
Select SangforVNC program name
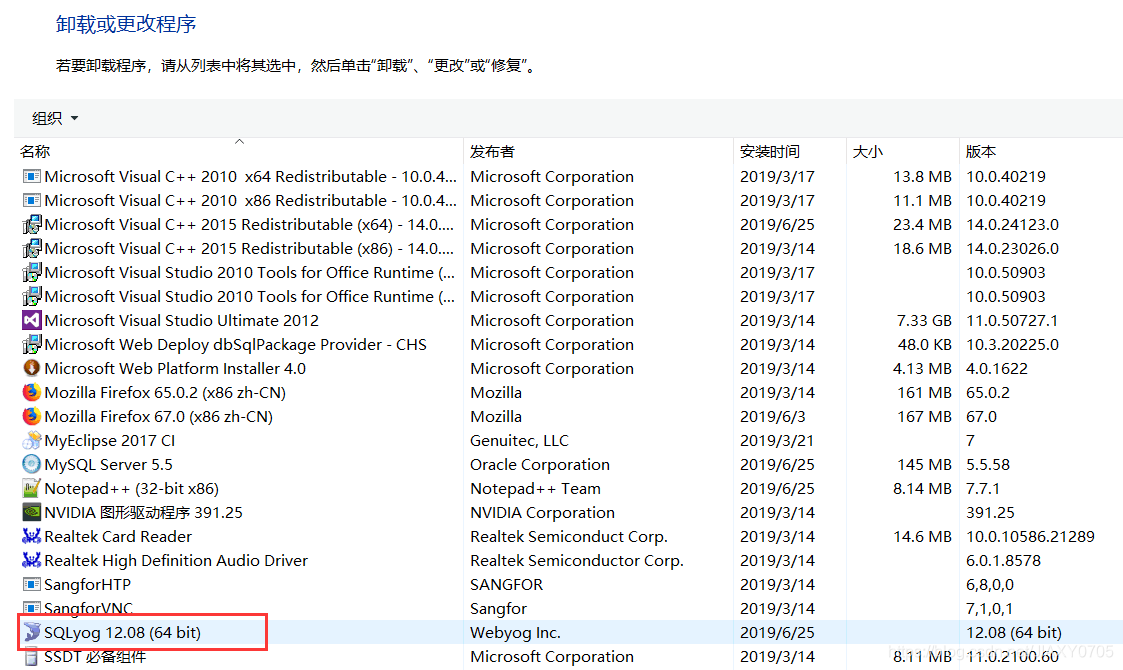89,608
